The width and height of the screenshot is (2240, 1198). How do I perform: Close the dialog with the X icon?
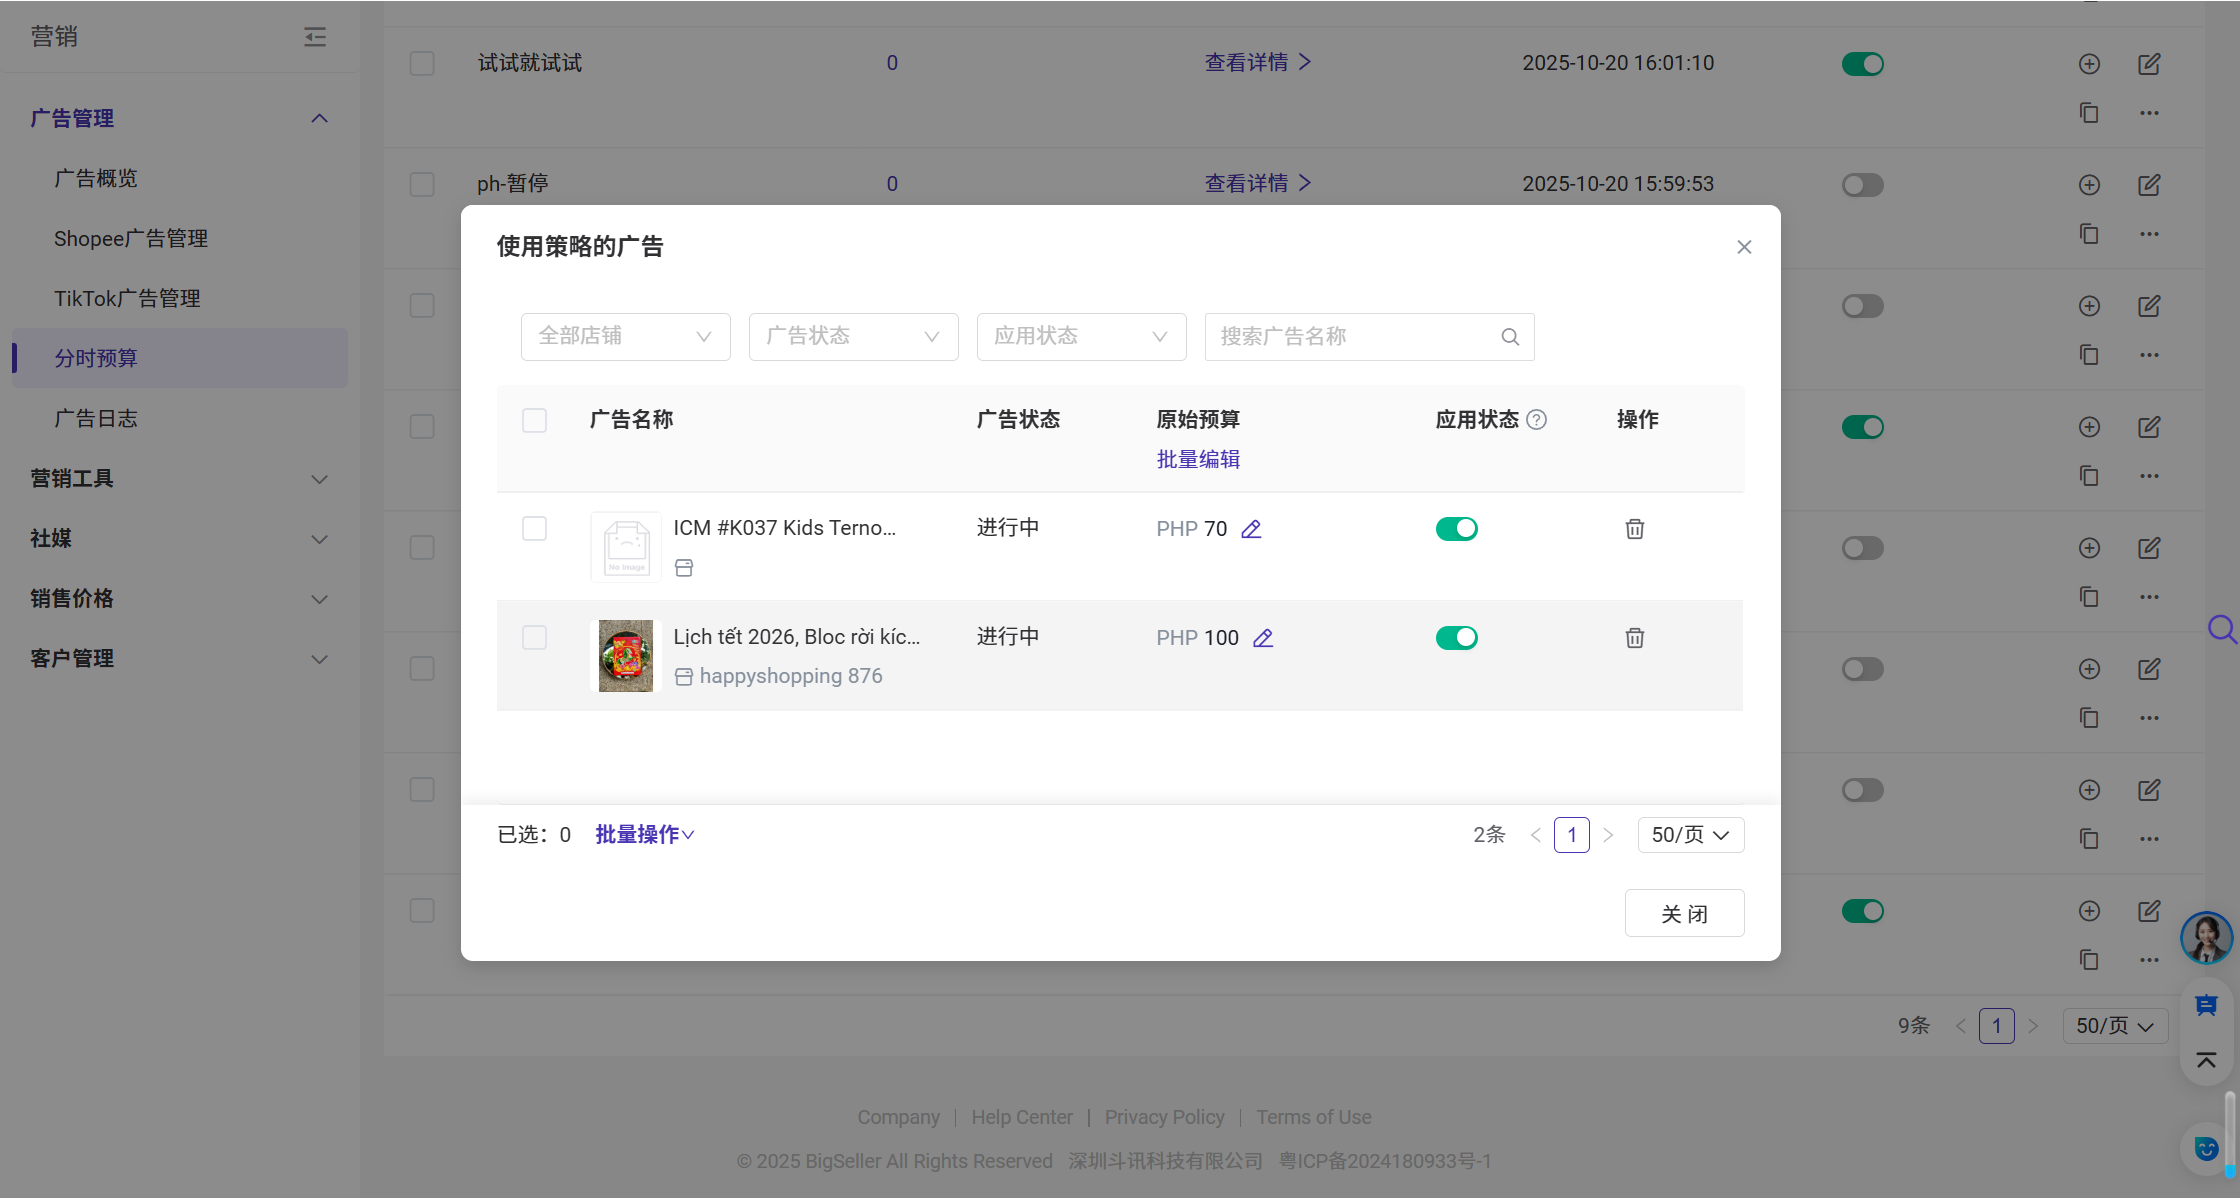pos(1744,247)
